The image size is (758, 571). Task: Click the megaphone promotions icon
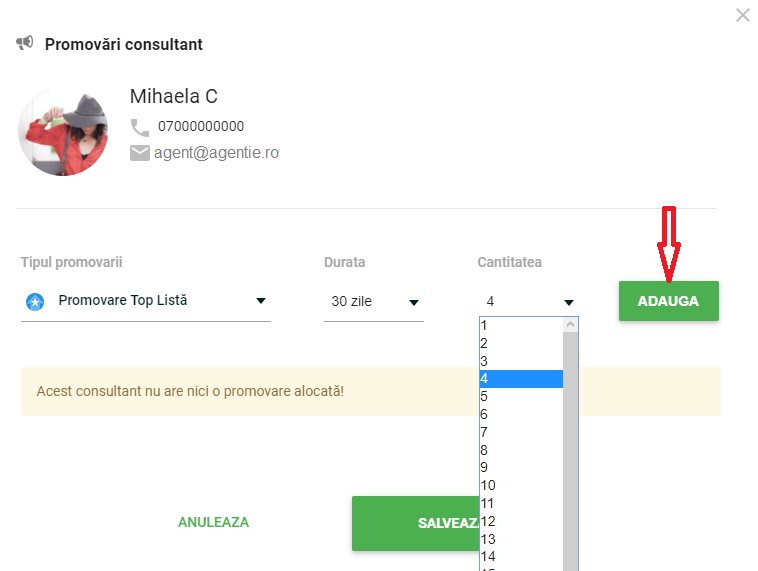tap(25, 43)
